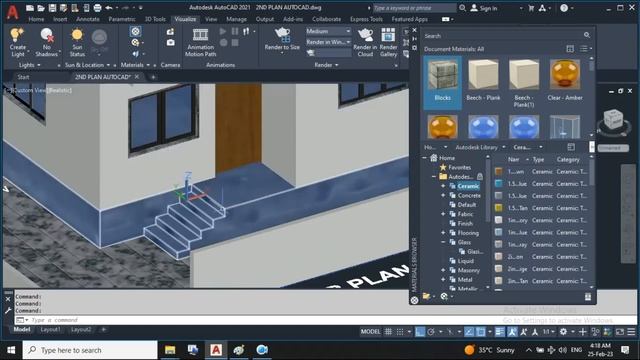This screenshot has width=640, height=360.
Task: Switch to the Insert ribbon tab
Action: pos(60,19)
